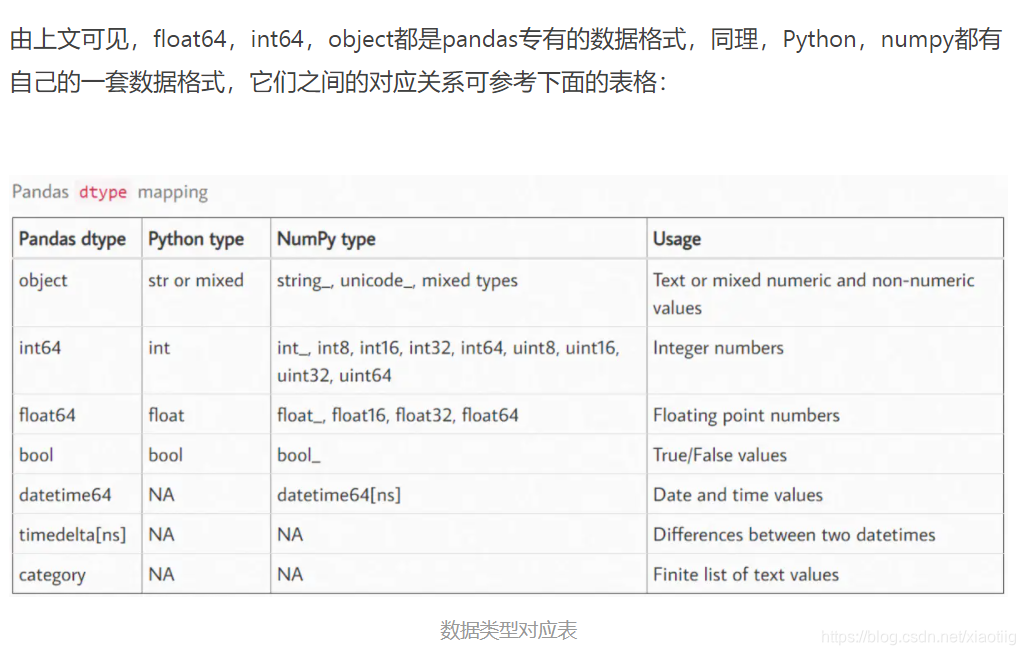Click the 'int' Python type cell

click(x=206, y=361)
